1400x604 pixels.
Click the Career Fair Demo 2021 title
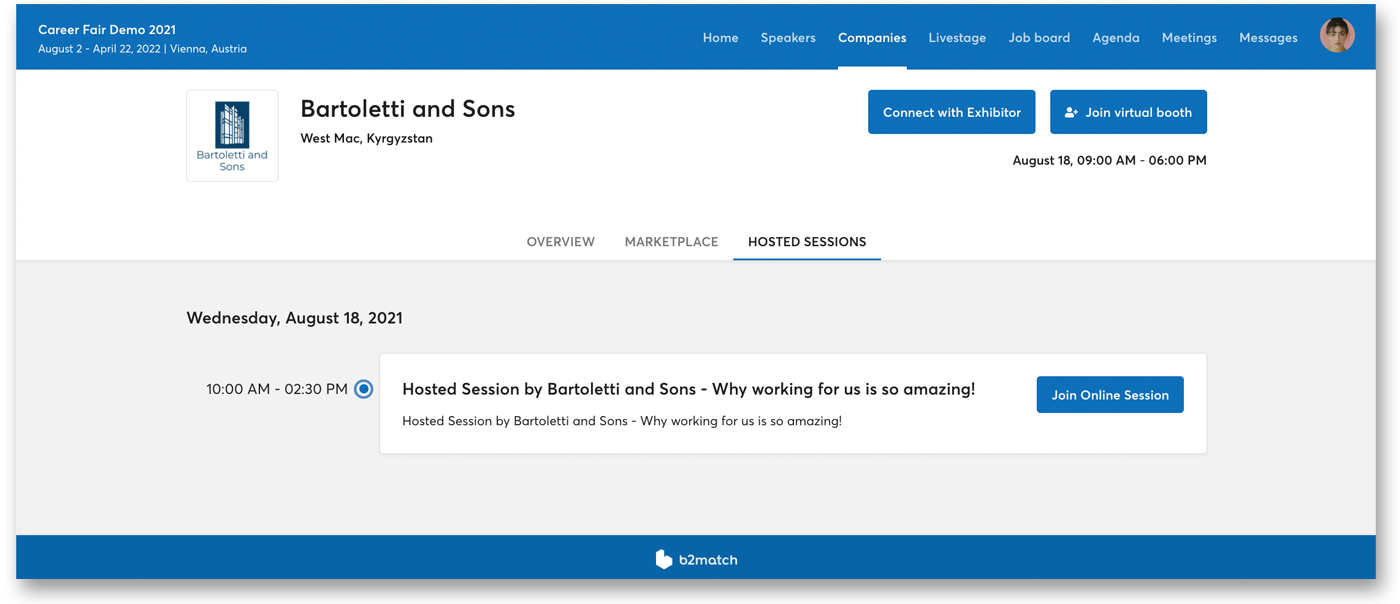107,30
